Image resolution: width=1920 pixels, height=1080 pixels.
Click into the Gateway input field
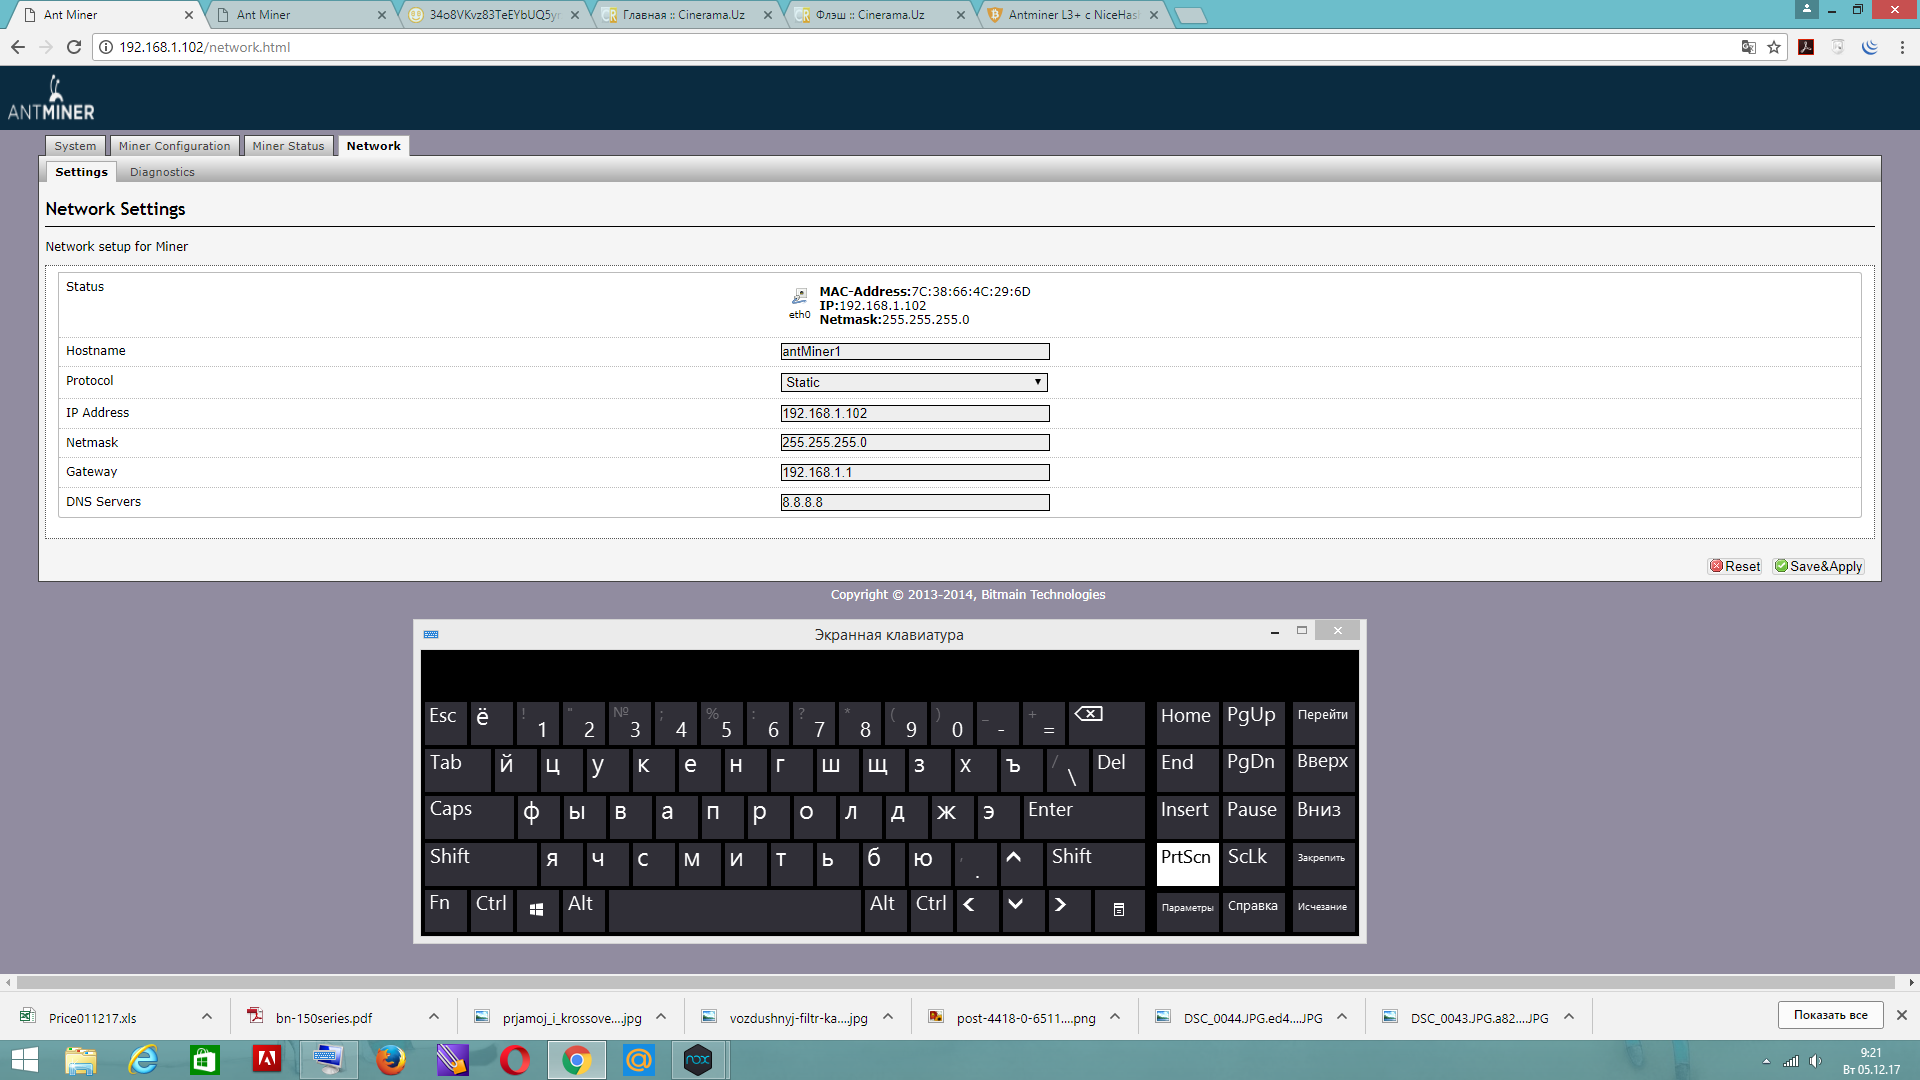[914, 472]
